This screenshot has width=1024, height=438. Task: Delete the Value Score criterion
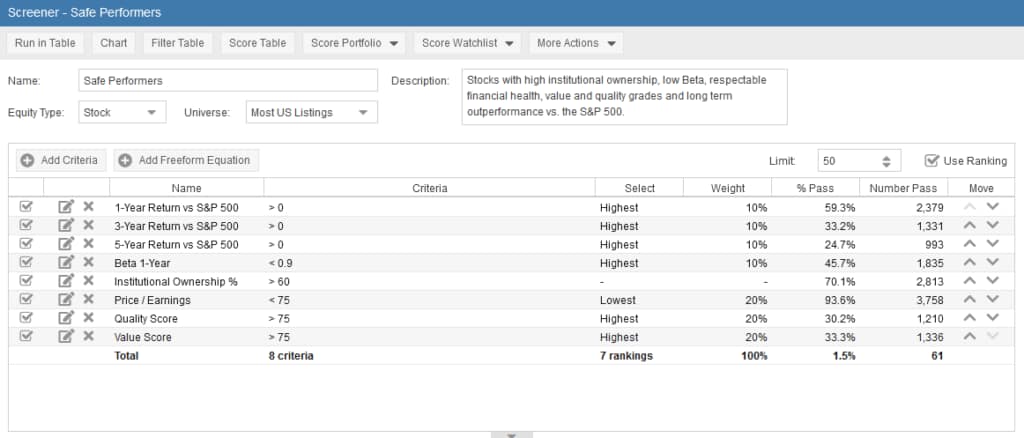point(89,336)
